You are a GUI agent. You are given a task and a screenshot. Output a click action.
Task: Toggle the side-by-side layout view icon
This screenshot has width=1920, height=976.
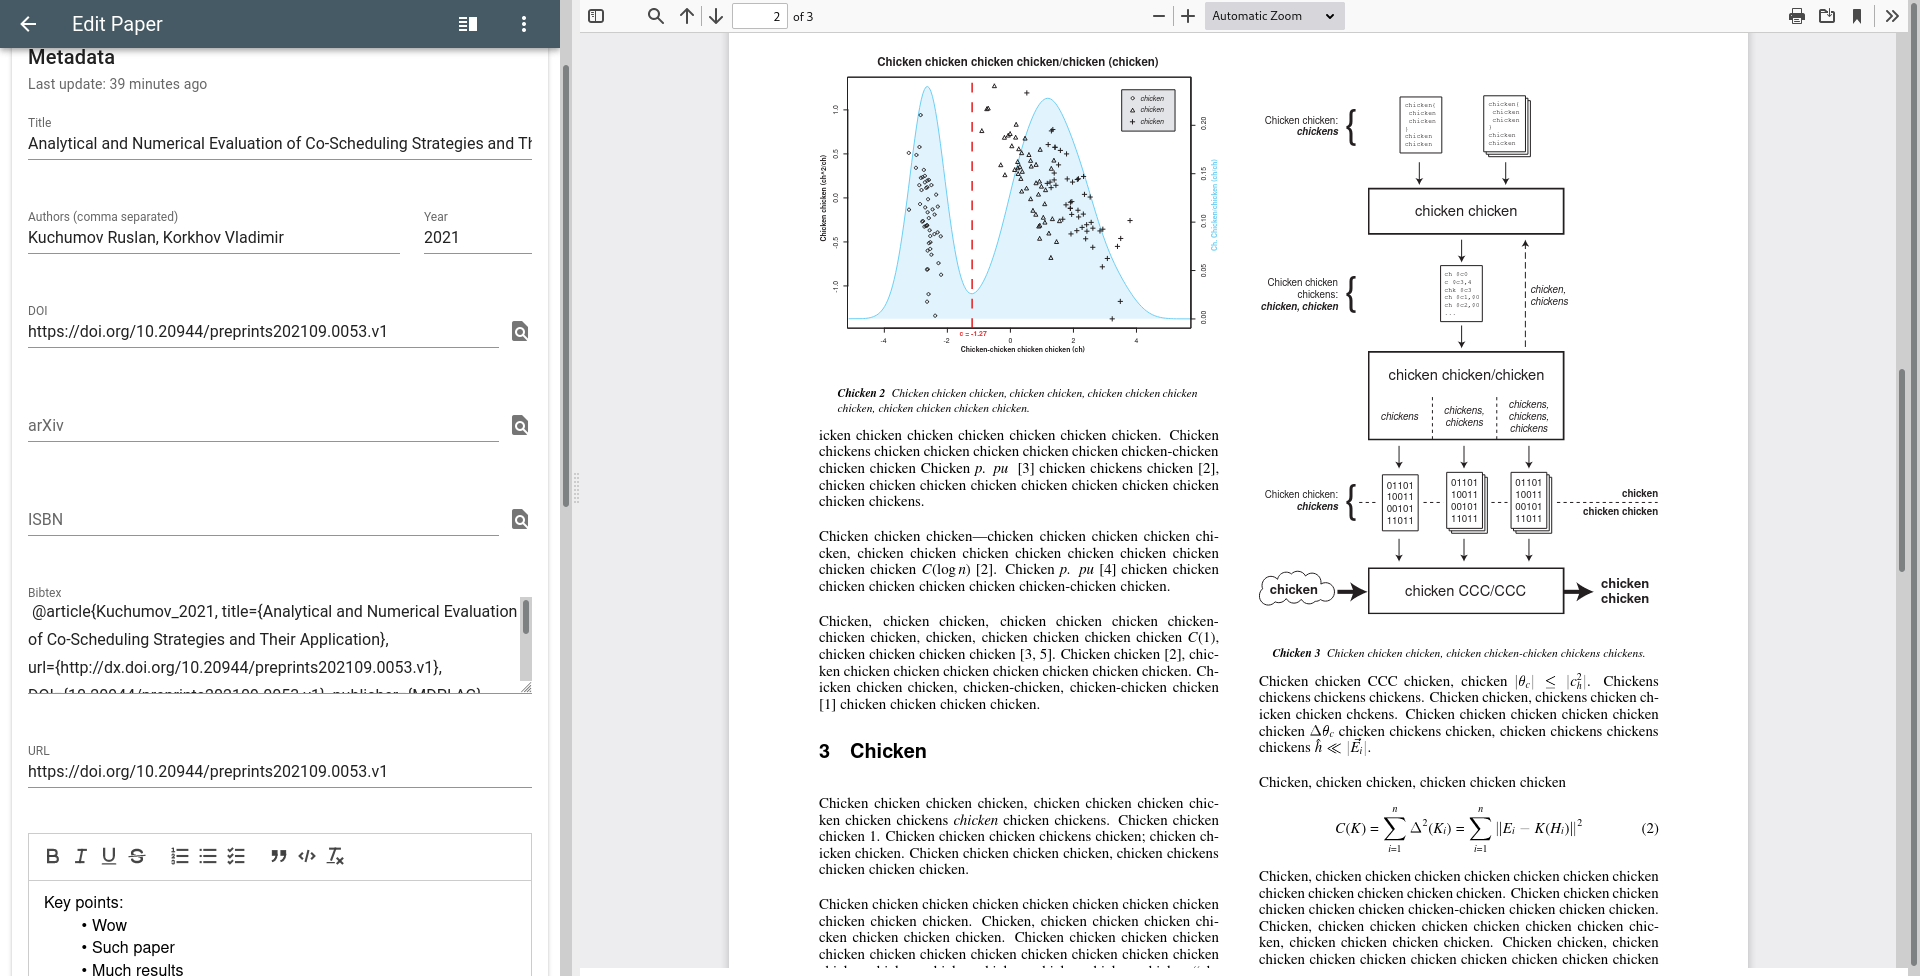point(467,24)
